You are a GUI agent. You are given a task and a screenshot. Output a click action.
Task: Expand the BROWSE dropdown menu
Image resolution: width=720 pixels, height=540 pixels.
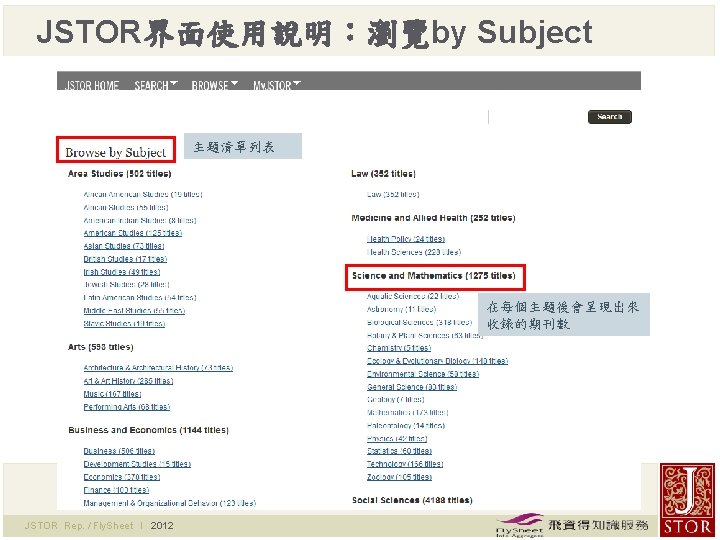(214, 85)
